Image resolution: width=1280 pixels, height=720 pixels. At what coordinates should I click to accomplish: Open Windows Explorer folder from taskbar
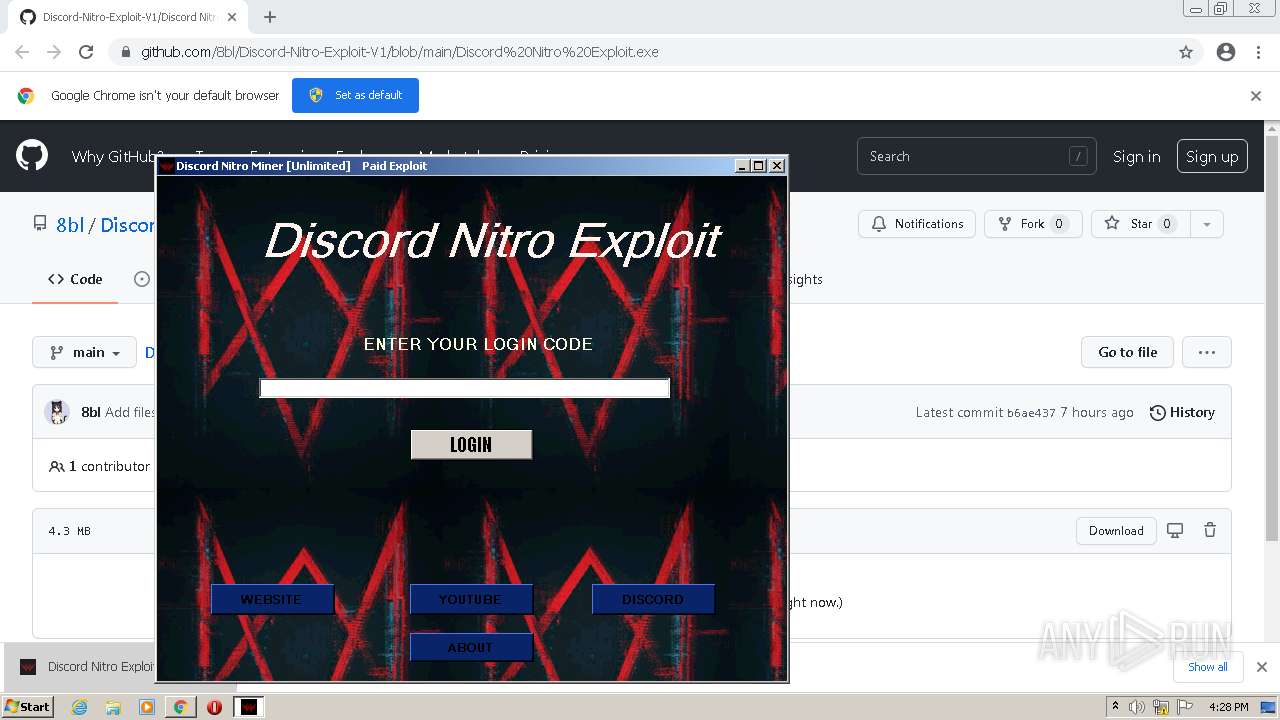(113, 707)
